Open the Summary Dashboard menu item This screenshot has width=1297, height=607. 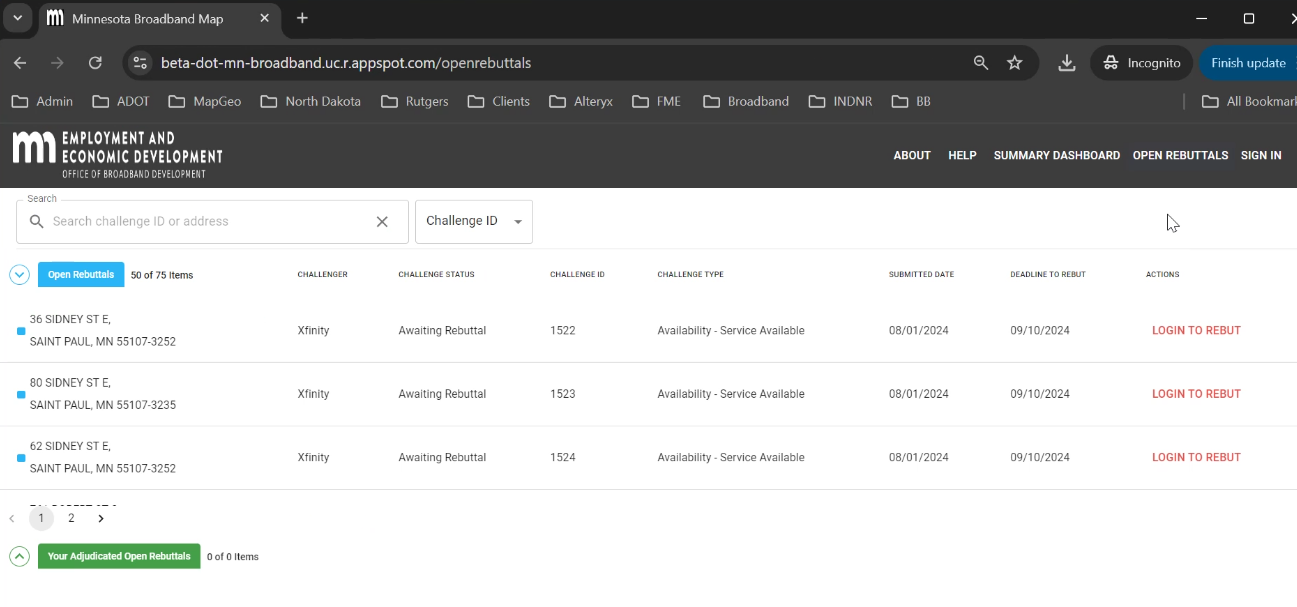tap(1056, 156)
